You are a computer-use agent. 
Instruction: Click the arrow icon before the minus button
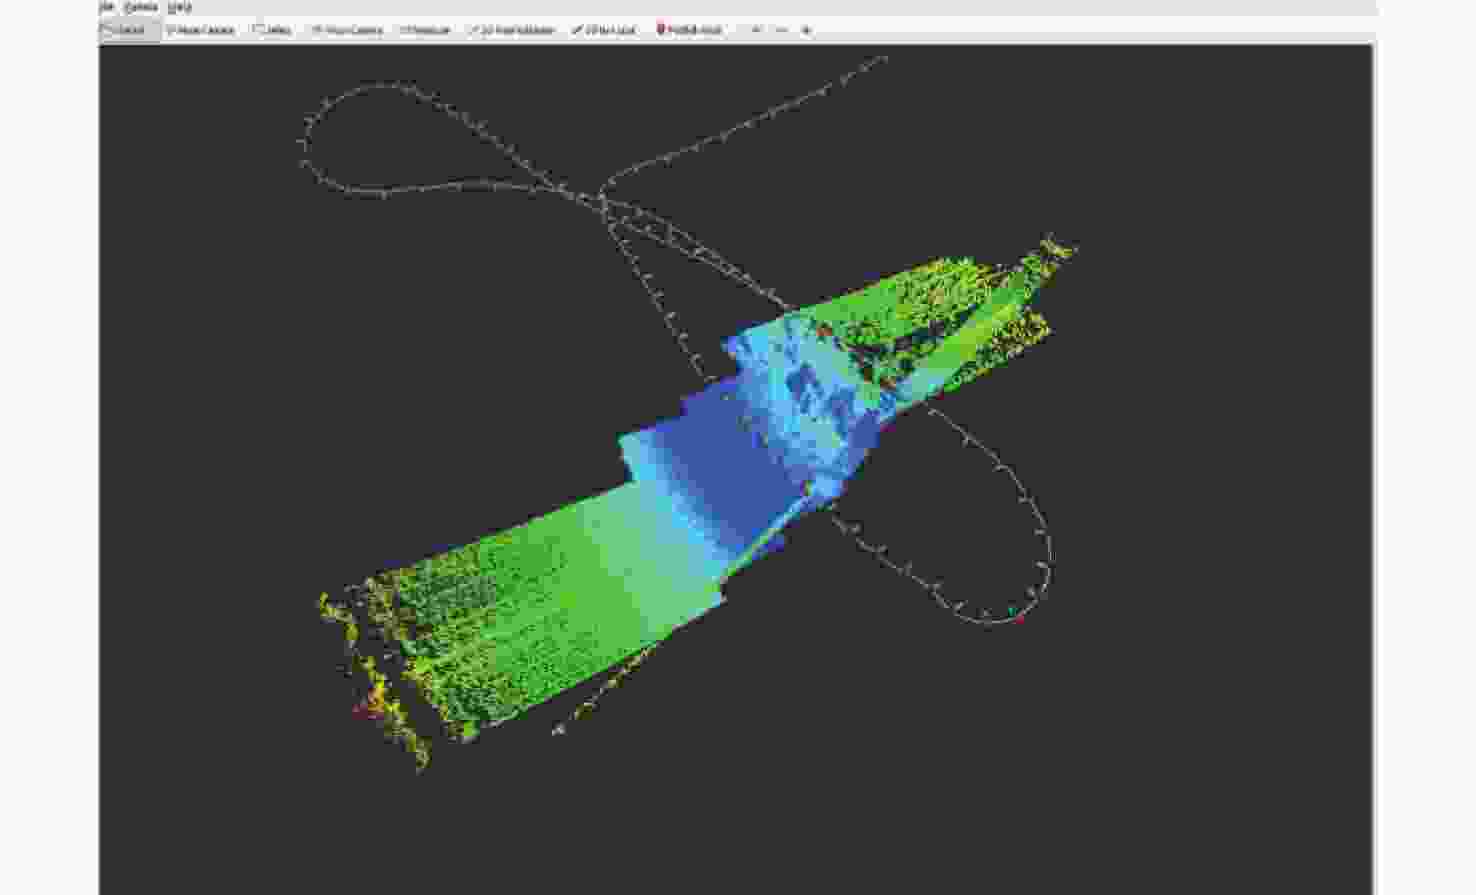(756, 30)
